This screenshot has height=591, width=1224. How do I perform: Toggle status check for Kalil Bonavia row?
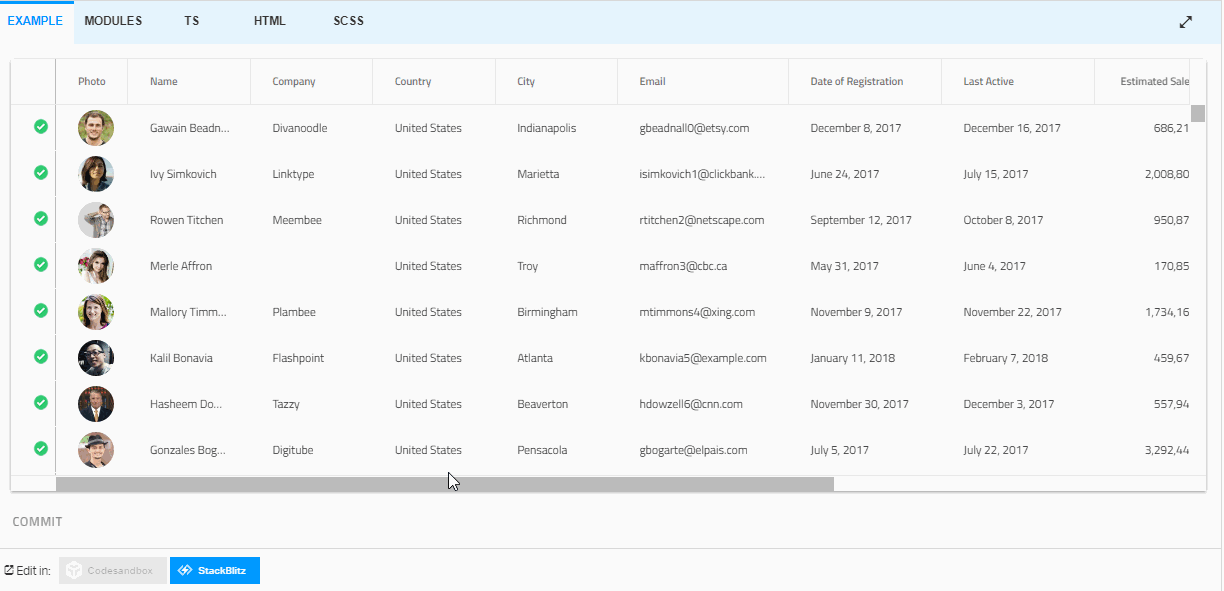[x=40, y=357]
